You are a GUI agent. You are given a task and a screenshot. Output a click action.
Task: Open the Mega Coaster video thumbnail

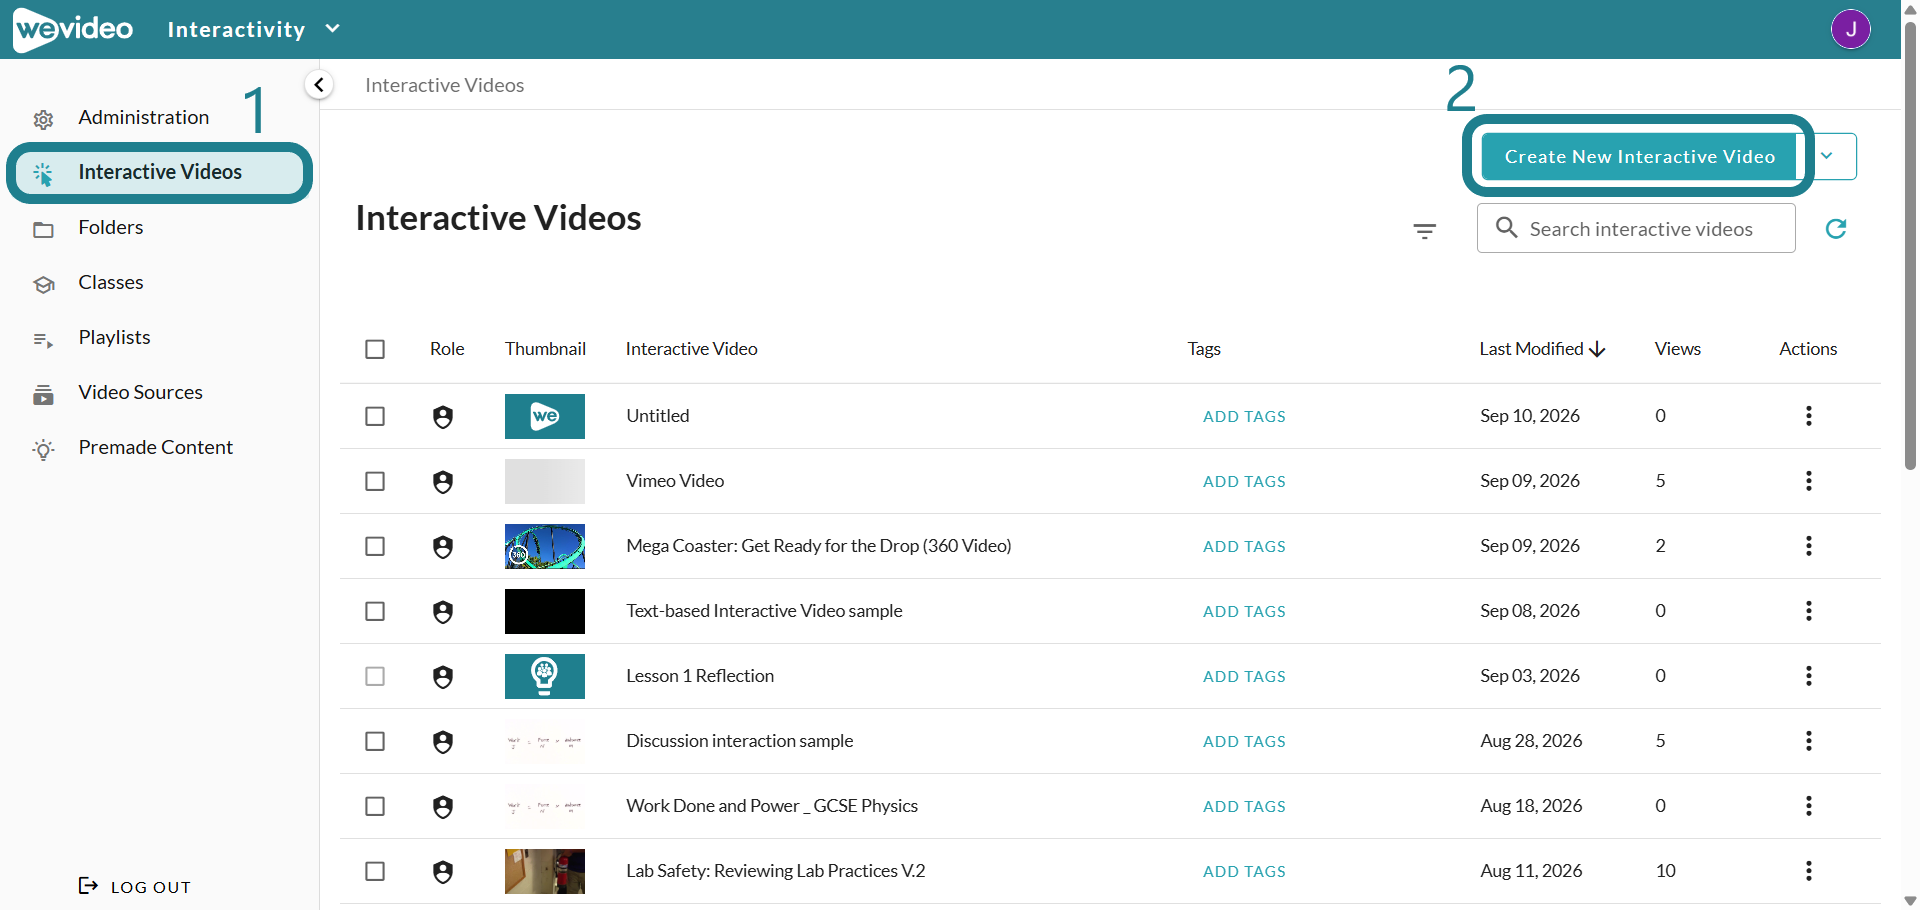point(545,546)
